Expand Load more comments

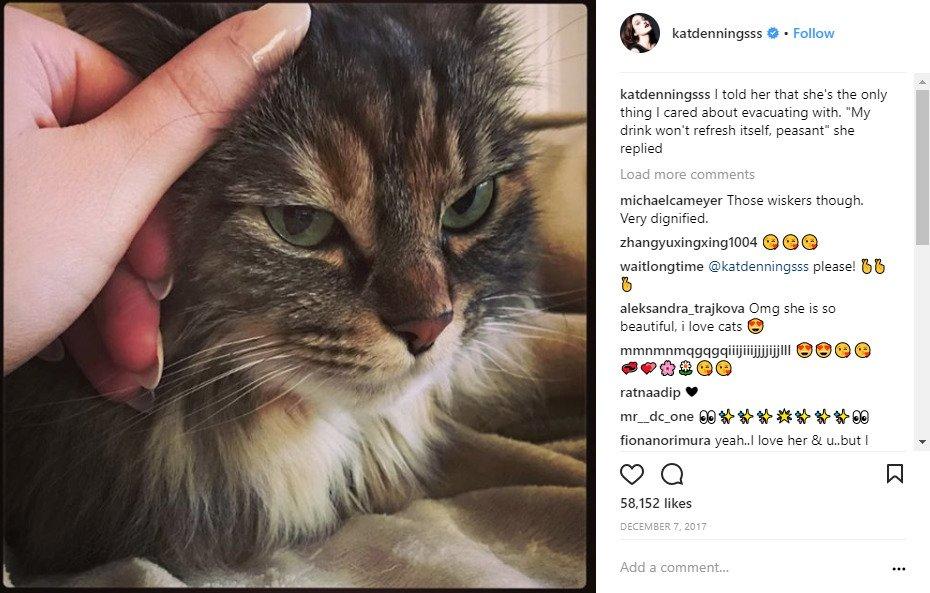(x=688, y=174)
